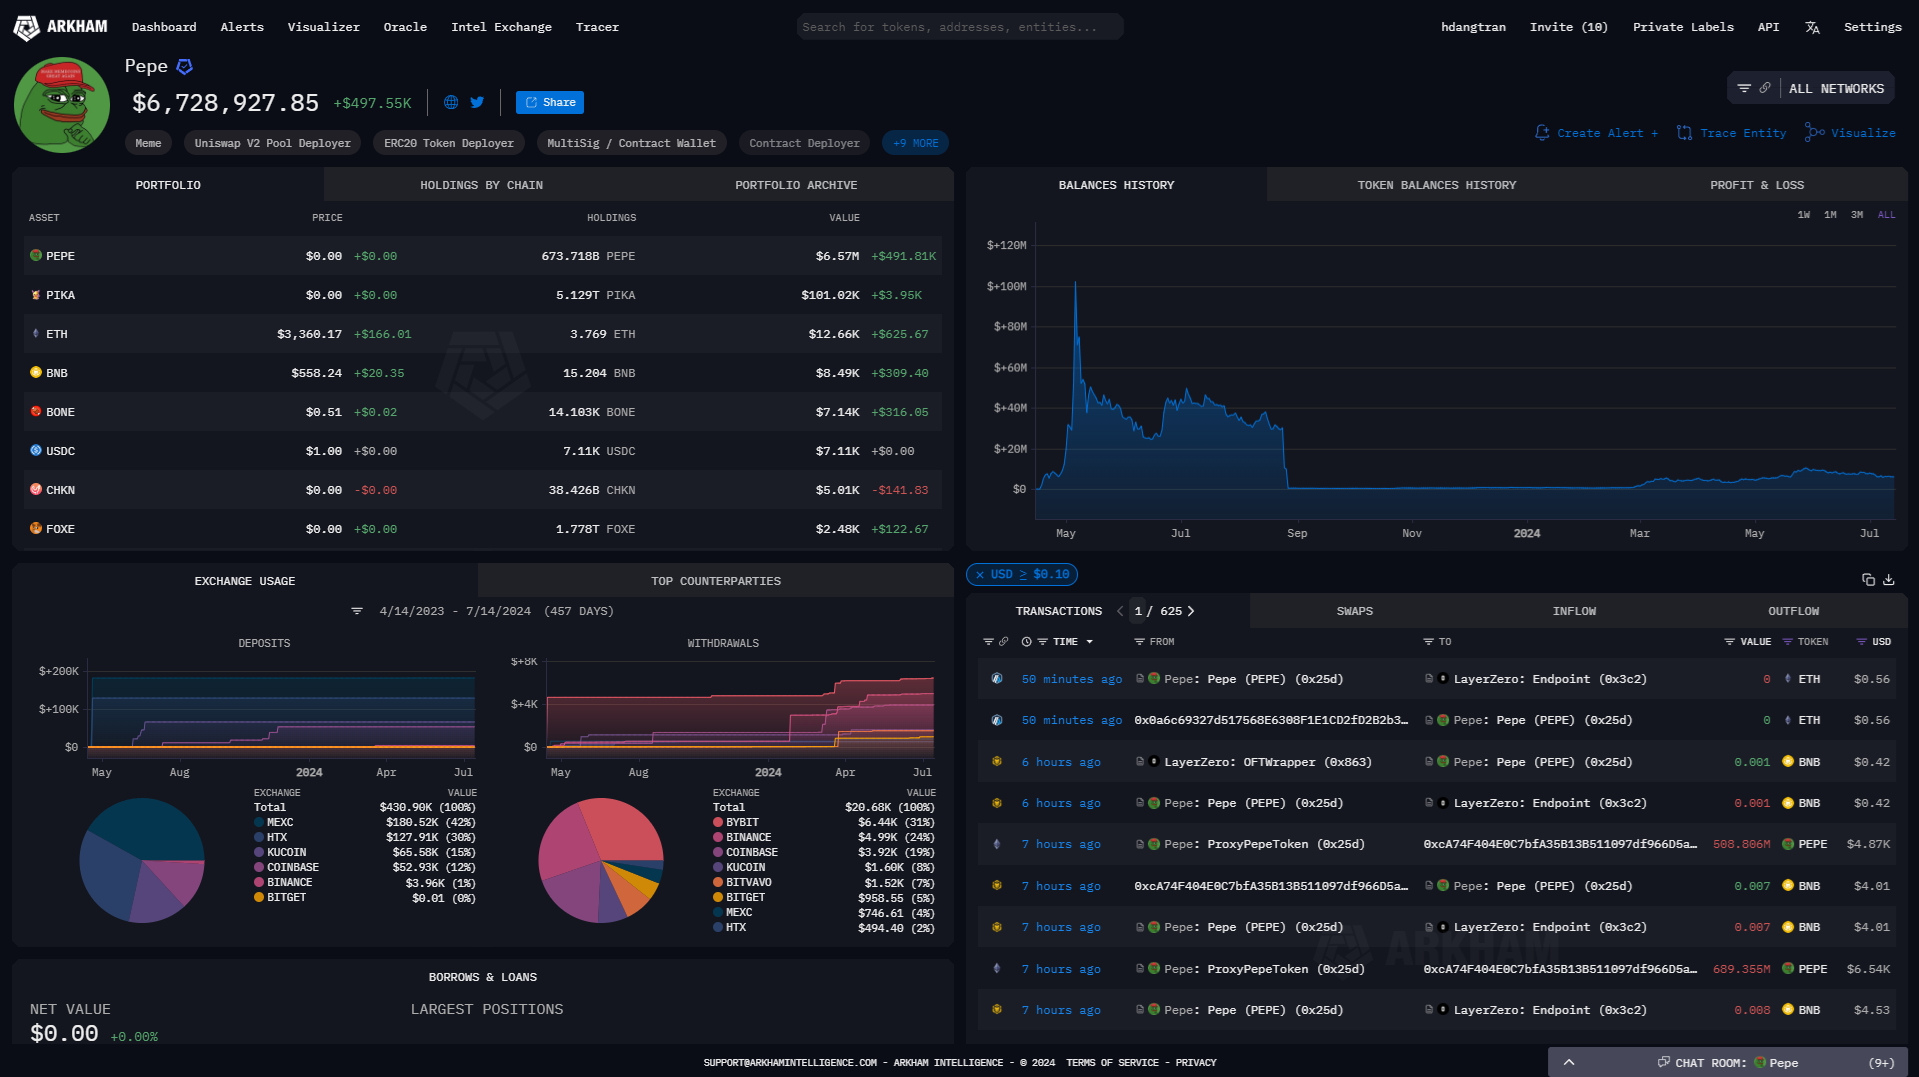Click the verified badge next to Pepe
The height and width of the screenshot is (1077, 1919).
184,67
